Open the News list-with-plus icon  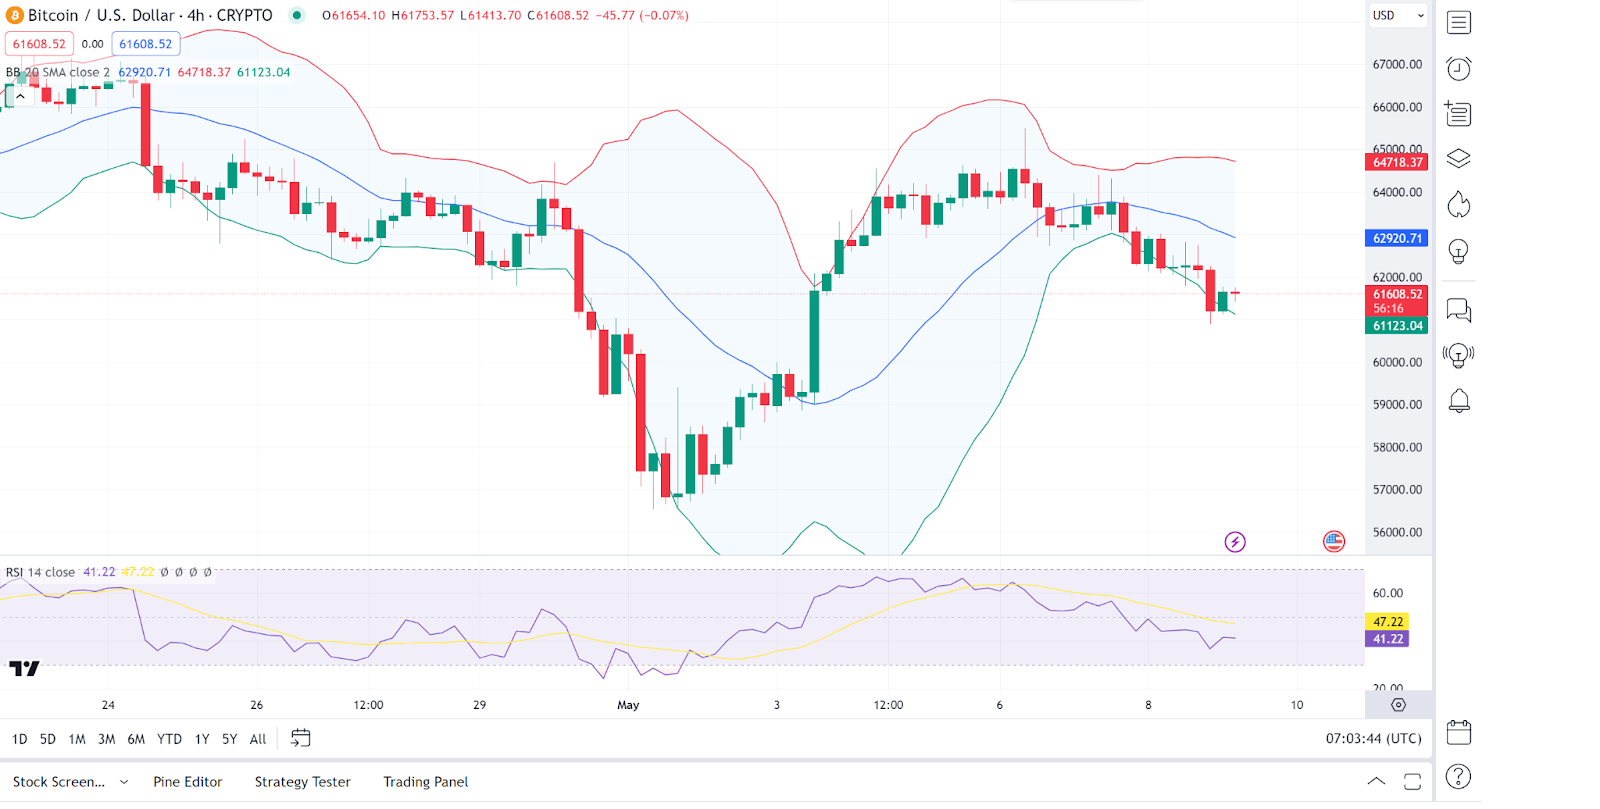point(1458,113)
